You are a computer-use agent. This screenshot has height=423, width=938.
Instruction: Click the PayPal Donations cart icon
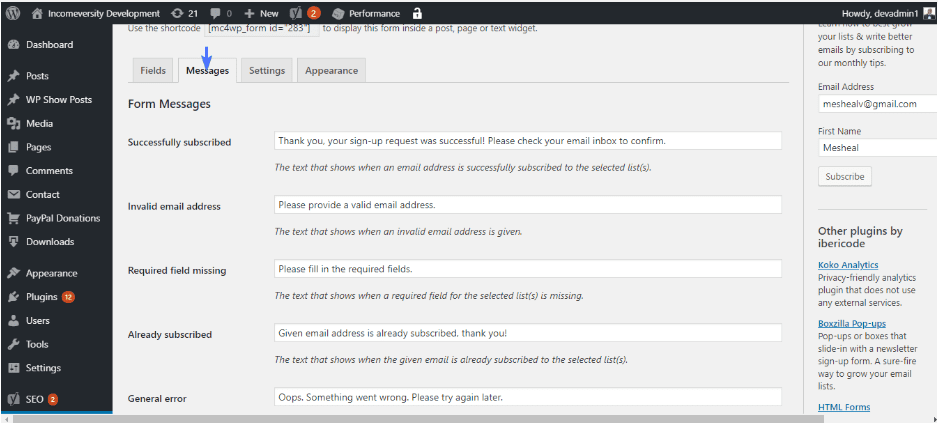14,218
